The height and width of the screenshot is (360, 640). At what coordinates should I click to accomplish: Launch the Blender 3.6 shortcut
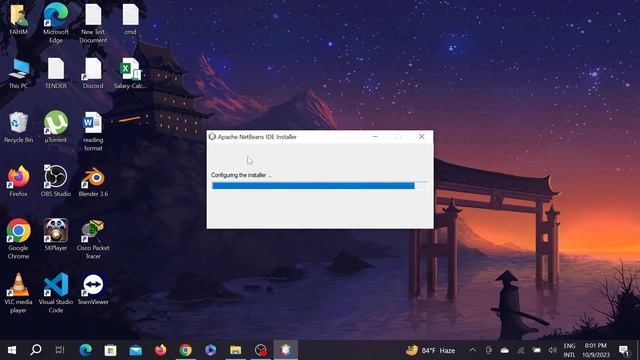[x=93, y=182]
